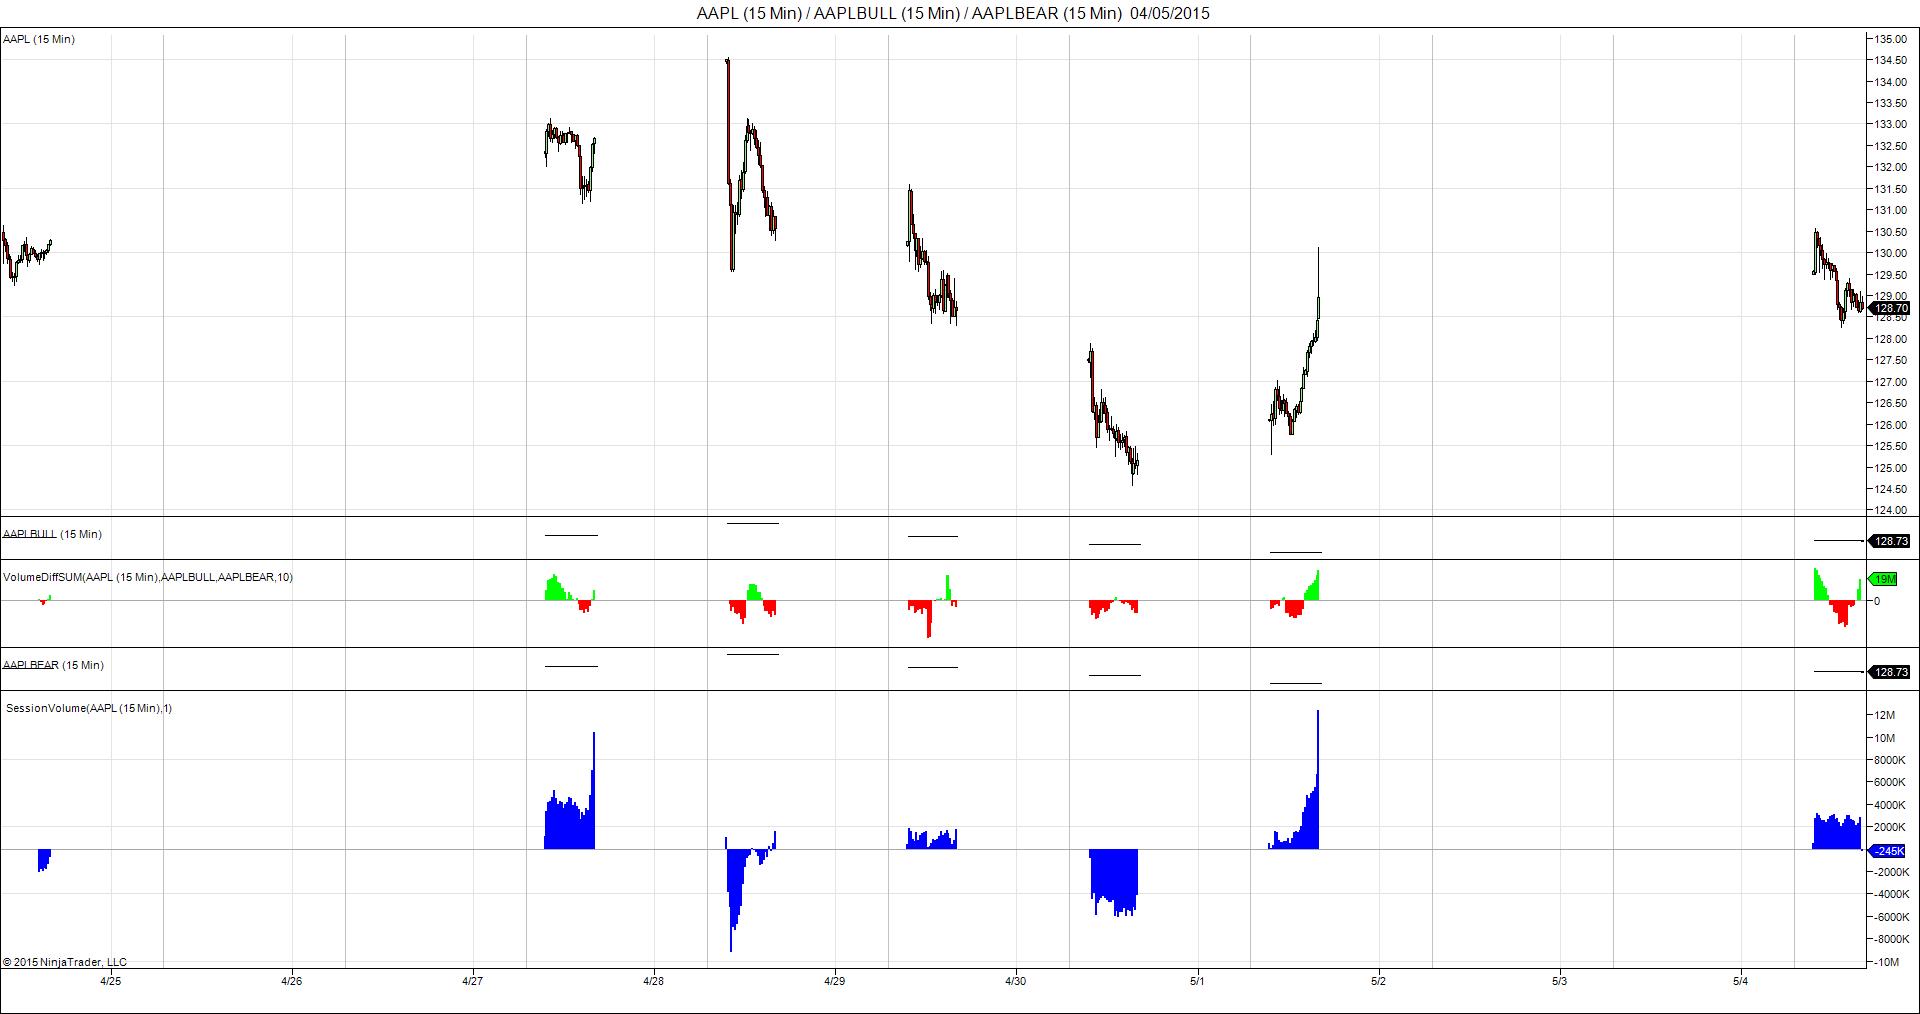Screen dimensions: 1920x1014
Task: Click the 0 label on the VolumeDiffSUM axis
Action: [1877, 601]
